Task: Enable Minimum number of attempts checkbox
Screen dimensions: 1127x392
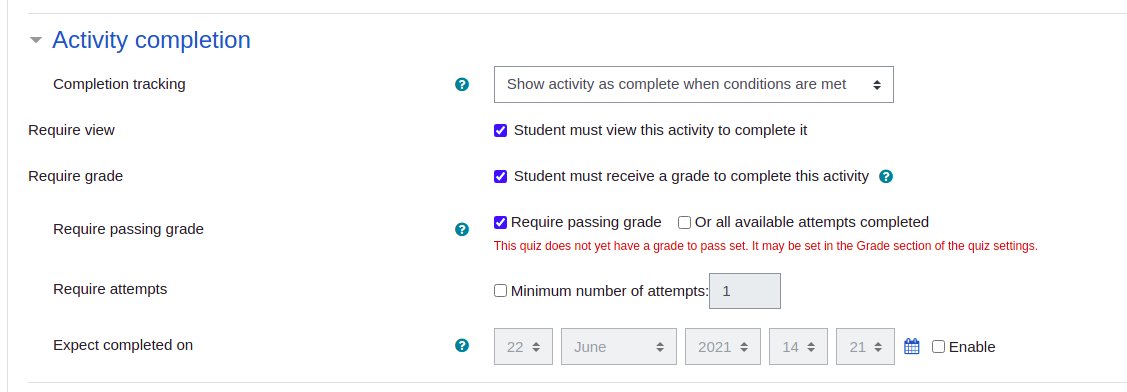Action: pyautogui.click(x=500, y=291)
